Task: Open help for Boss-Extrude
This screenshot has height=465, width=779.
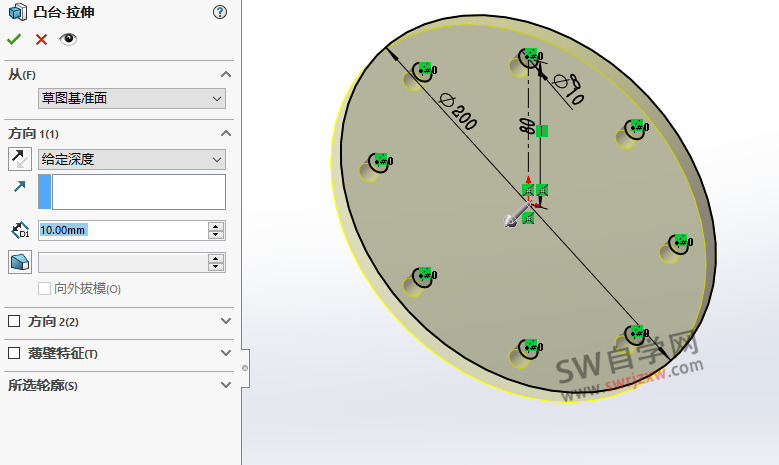Action: (220, 12)
